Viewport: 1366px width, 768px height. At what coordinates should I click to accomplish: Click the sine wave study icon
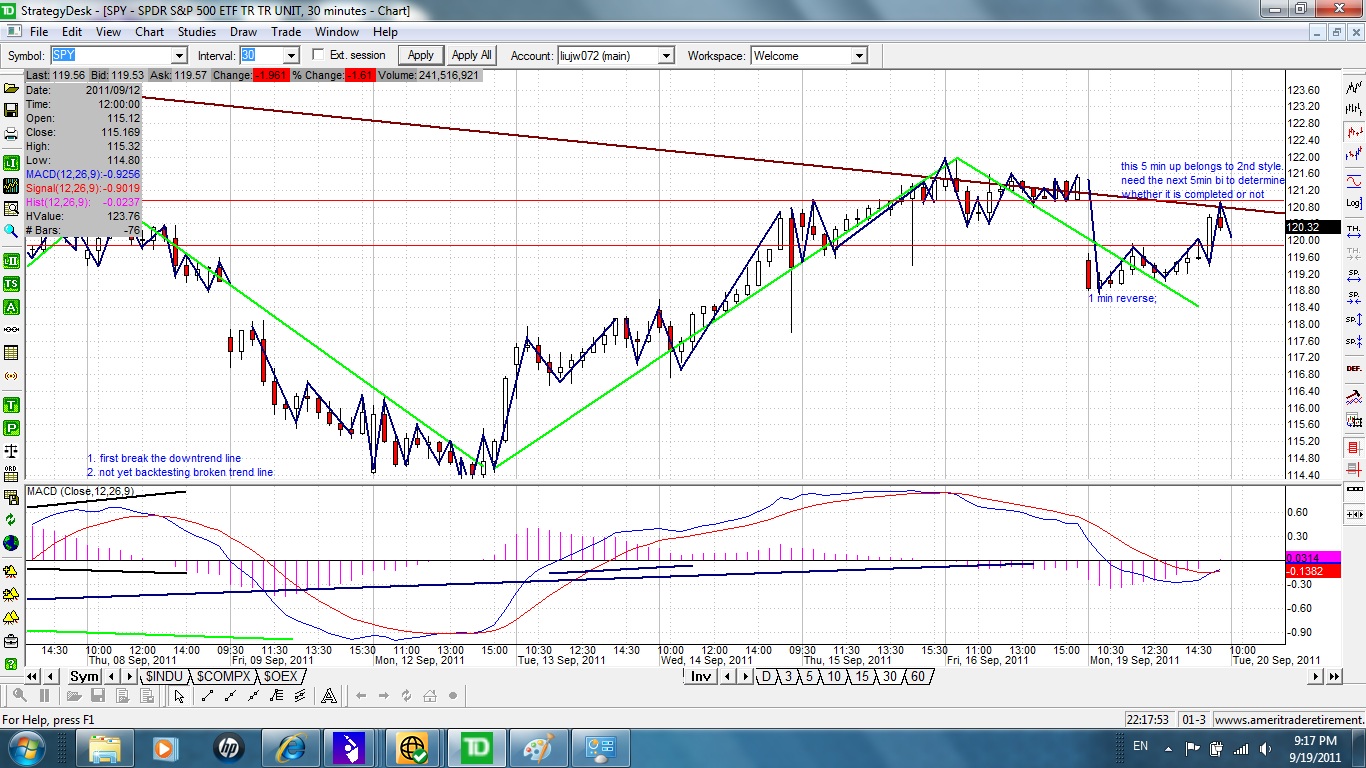pos(1354,181)
